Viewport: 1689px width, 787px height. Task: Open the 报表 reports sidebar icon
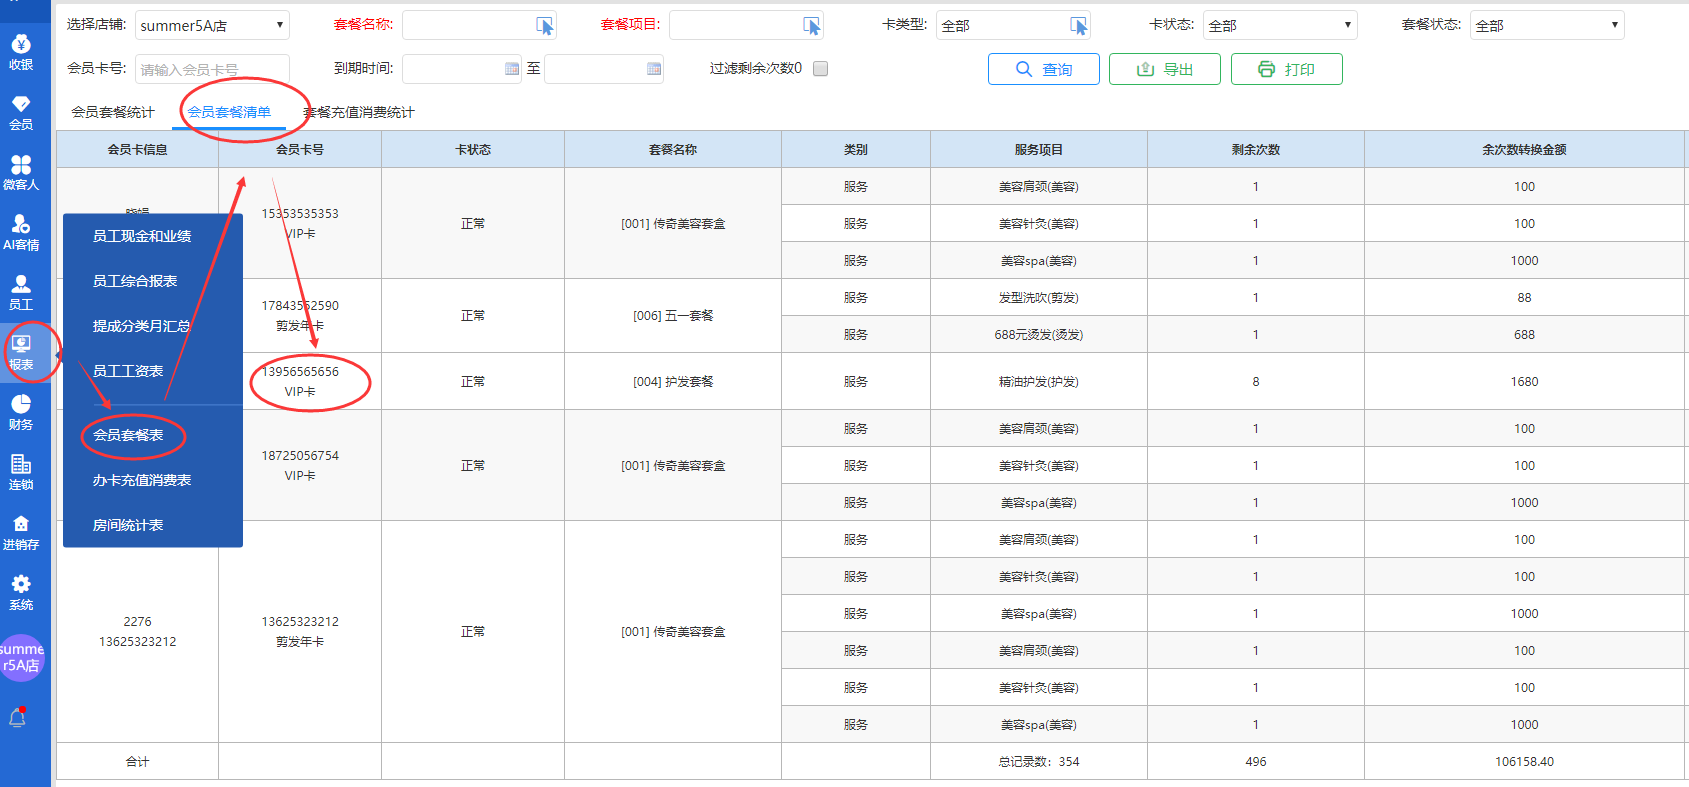tap(21, 352)
